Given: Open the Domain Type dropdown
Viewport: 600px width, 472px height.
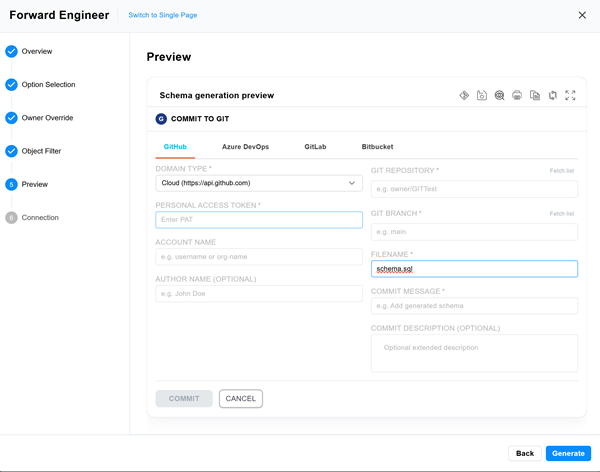Looking at the screenshot, I should point(259,183).
